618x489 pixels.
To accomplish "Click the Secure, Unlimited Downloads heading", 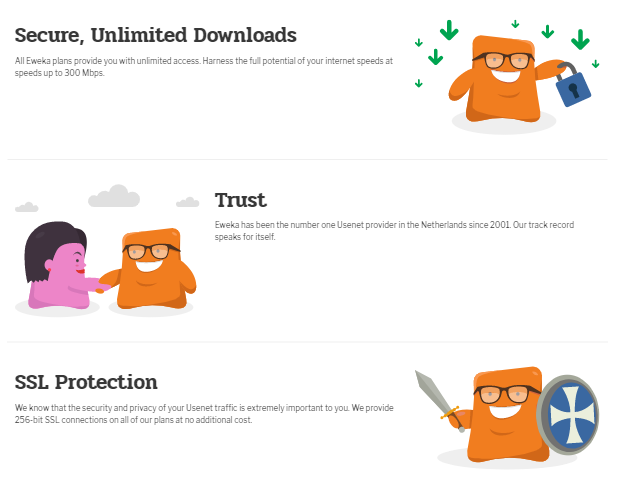I will [156, 35].
